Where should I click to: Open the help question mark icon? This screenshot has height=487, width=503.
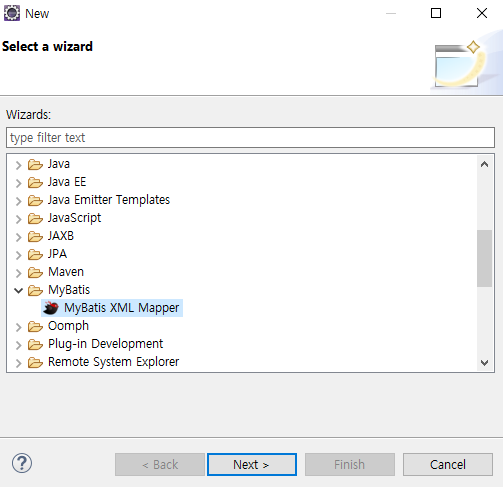22,463
